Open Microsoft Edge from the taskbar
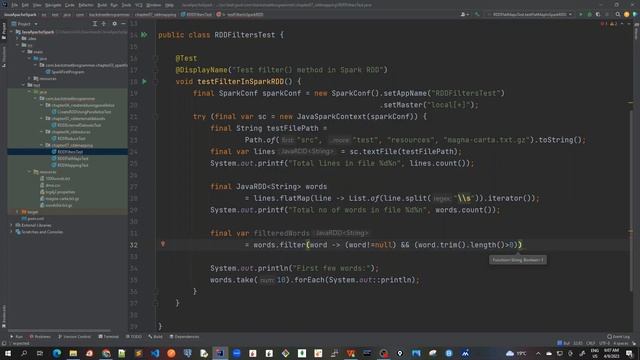Screen dimensions: 640x360 57,353
